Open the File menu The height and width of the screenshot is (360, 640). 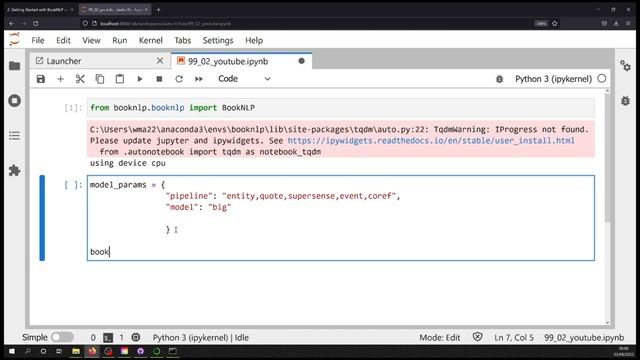point(38,40)
